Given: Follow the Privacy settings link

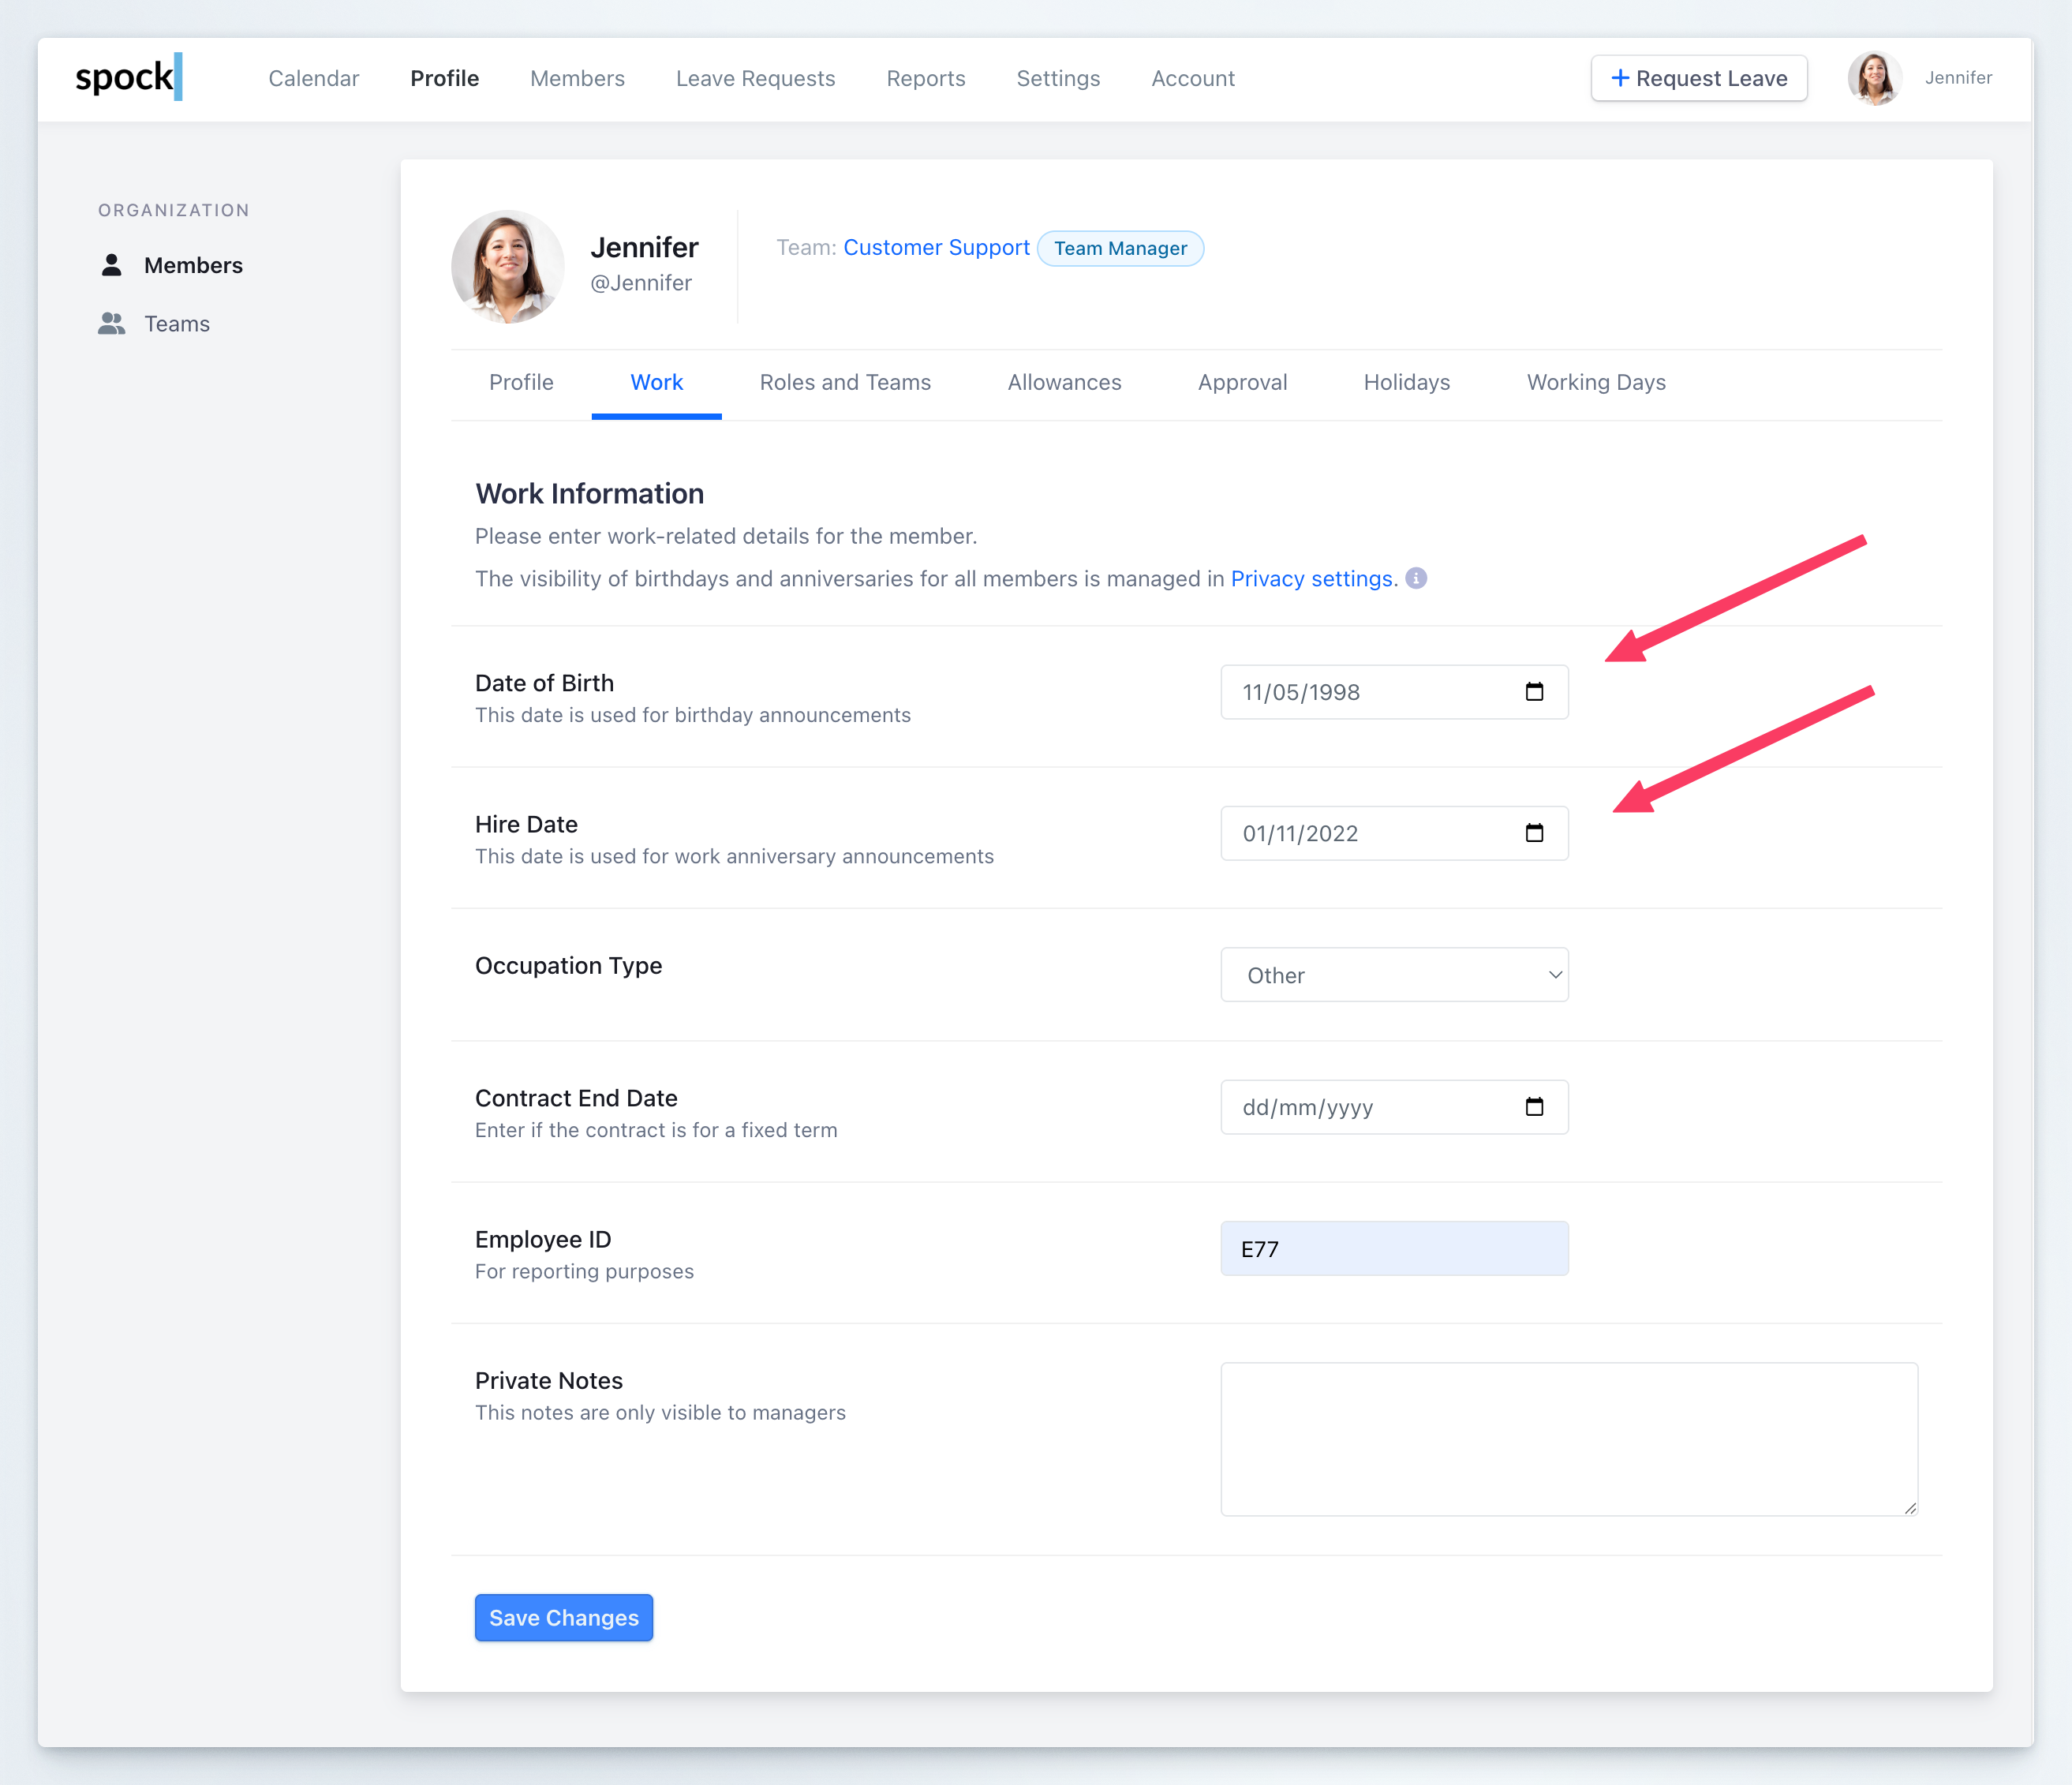Looking at the screenshot, I should pos(1313,579).
